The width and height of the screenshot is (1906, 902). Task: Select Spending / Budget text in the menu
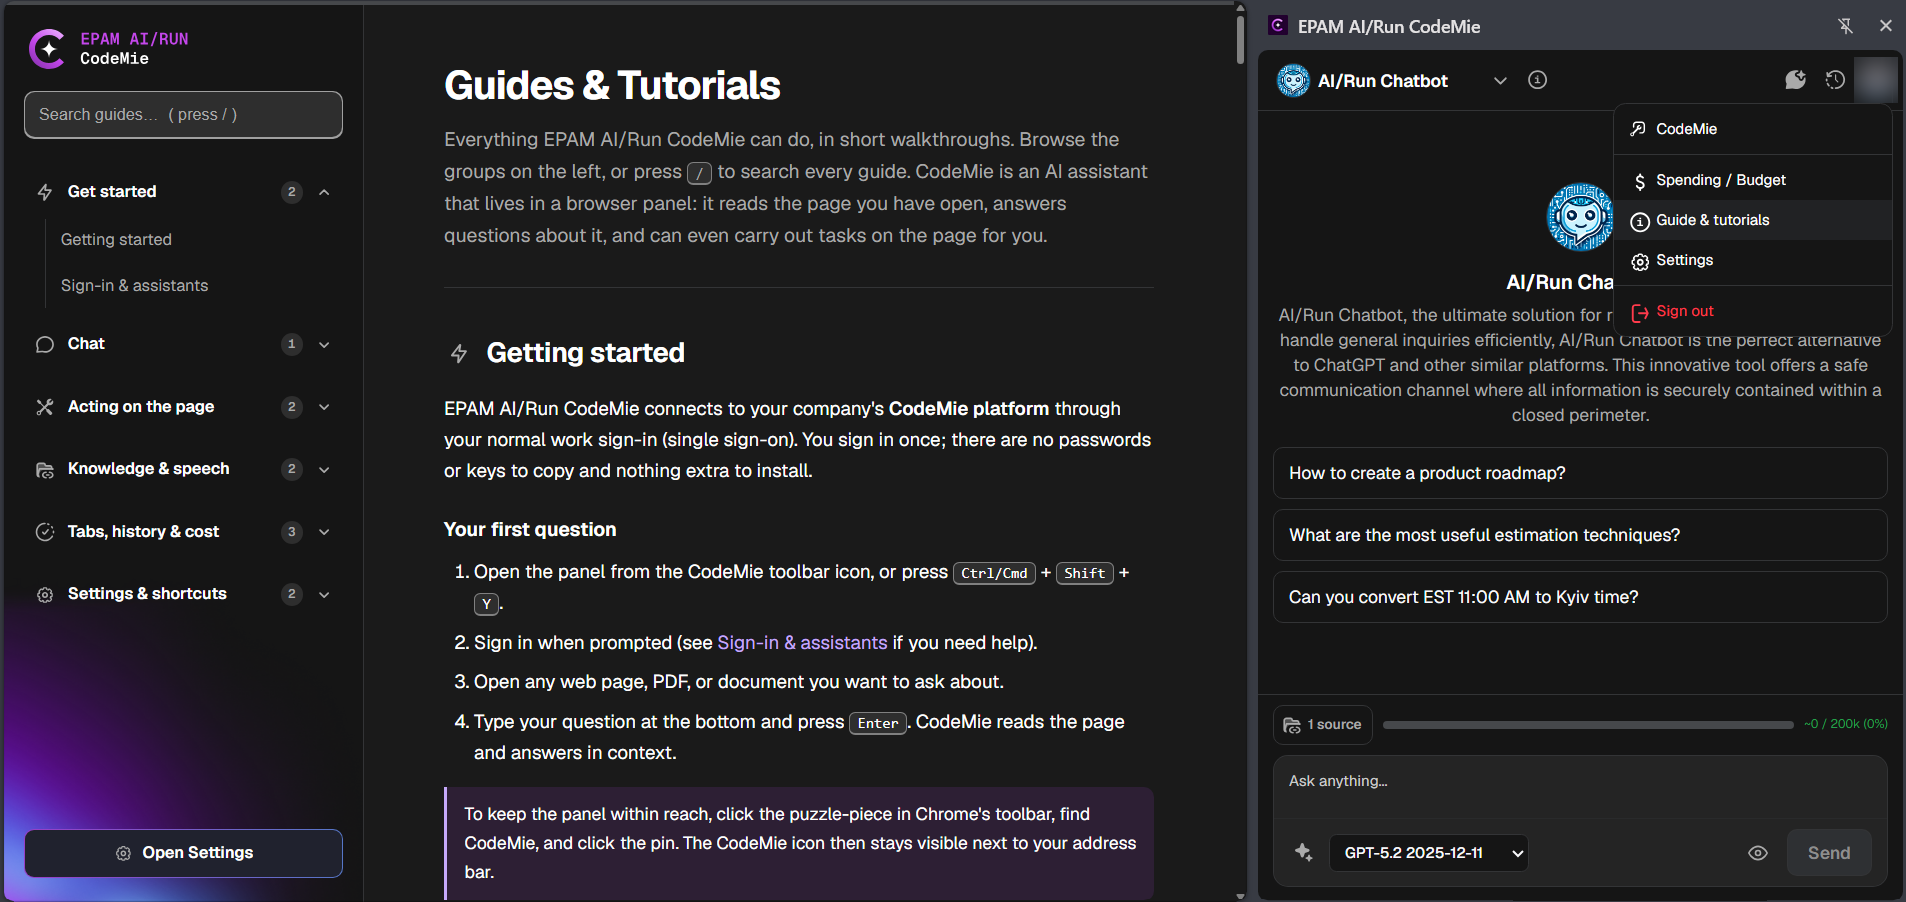tap(1720, 180)
